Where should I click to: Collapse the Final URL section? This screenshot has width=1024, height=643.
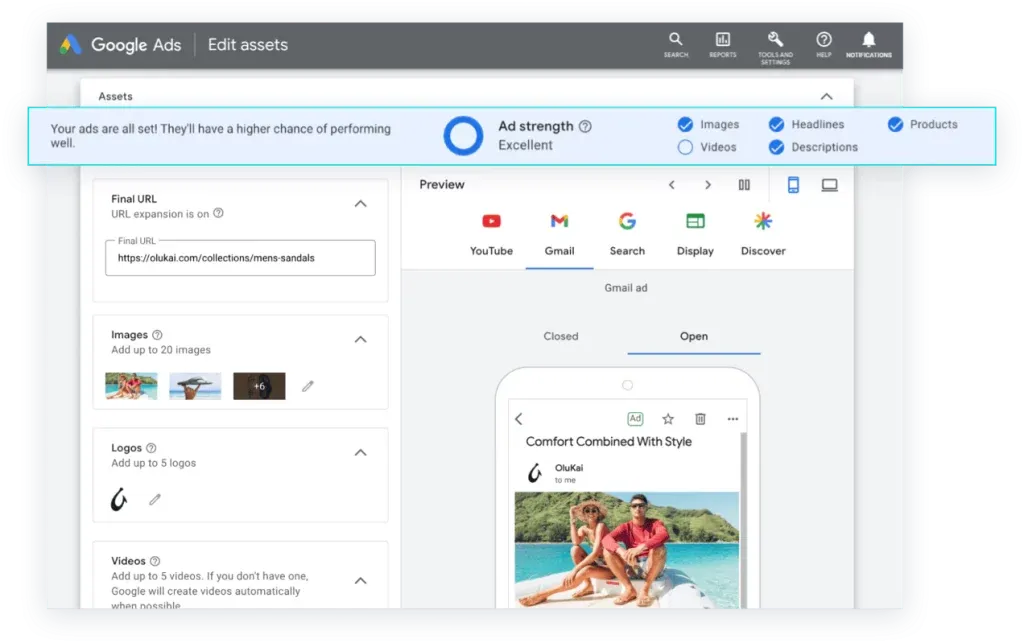(360, 204)
